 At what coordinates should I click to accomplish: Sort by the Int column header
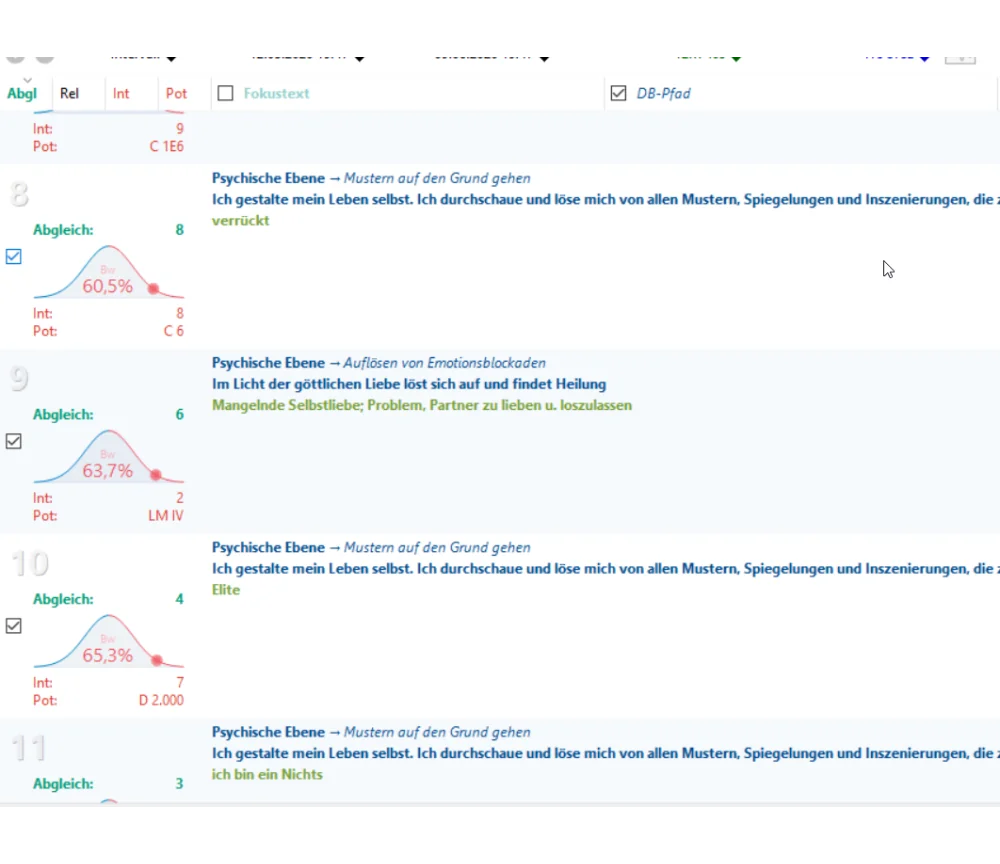click(121, 94)
